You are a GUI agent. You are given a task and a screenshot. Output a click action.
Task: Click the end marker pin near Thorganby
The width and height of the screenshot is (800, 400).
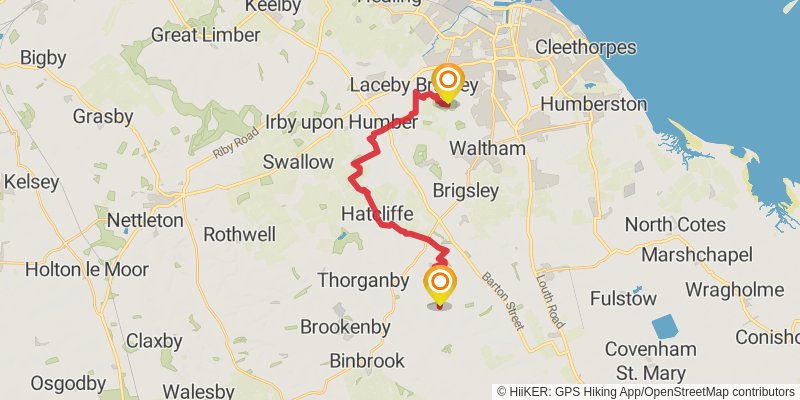point(440,287)
